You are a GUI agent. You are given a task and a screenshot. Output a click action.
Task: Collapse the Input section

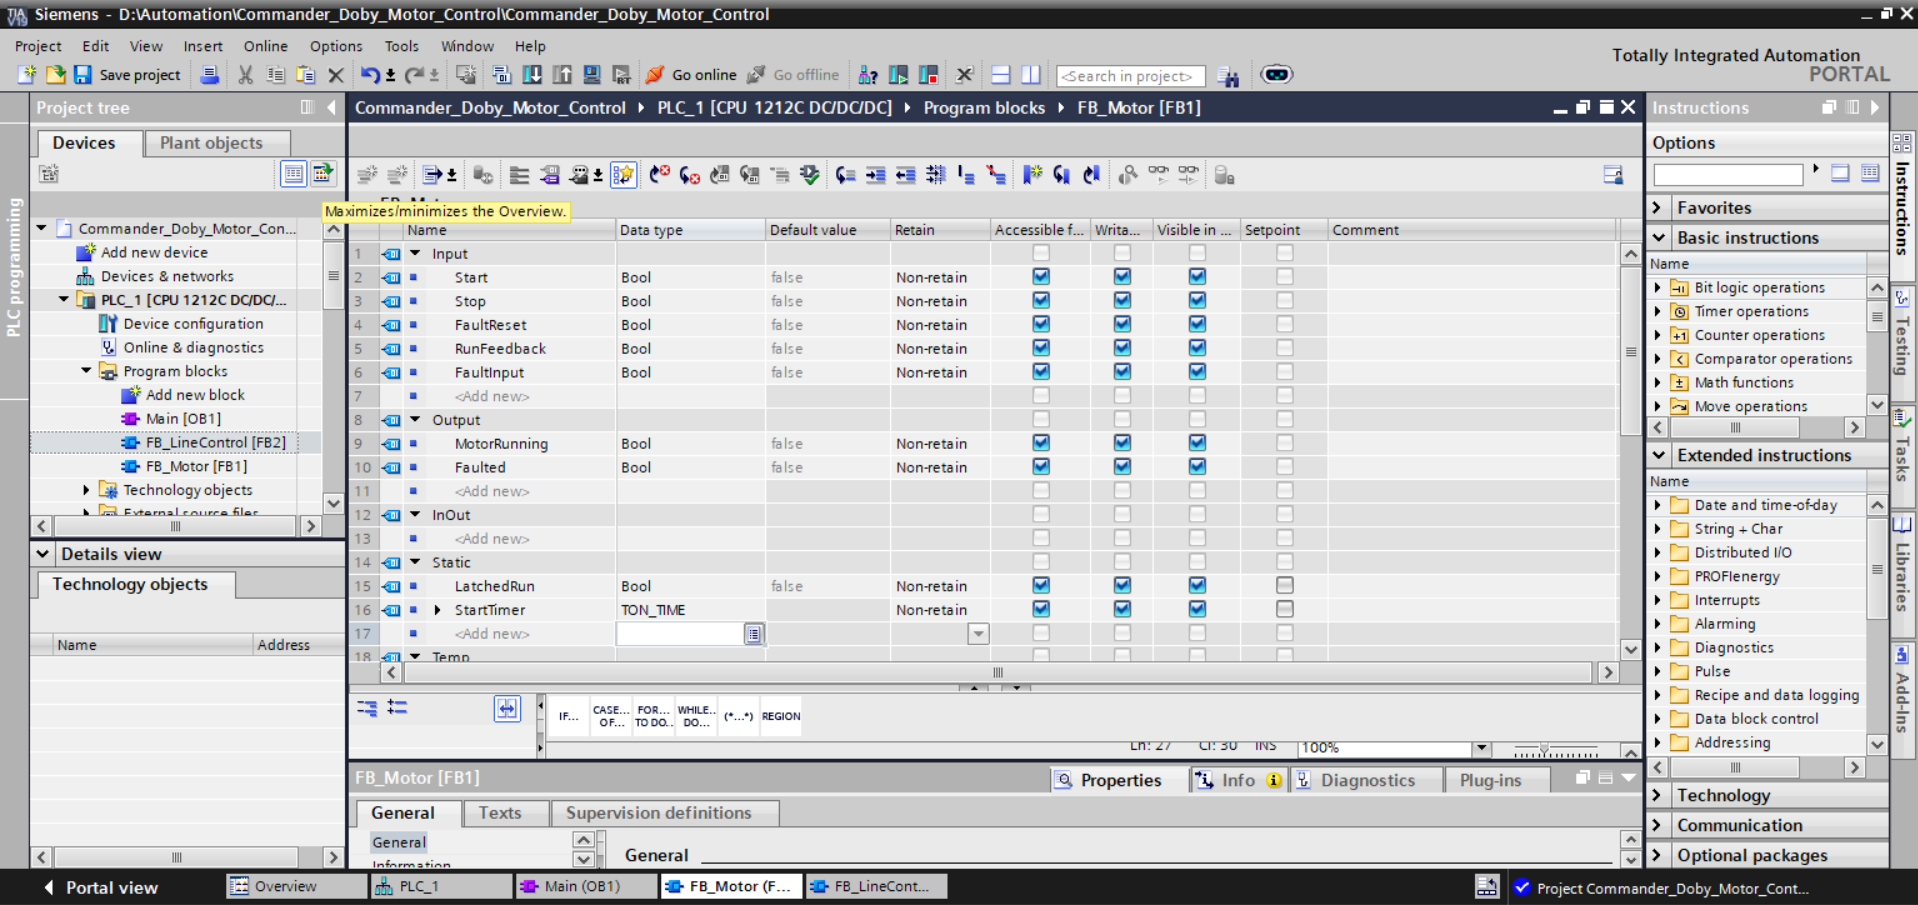coord(415,254)
